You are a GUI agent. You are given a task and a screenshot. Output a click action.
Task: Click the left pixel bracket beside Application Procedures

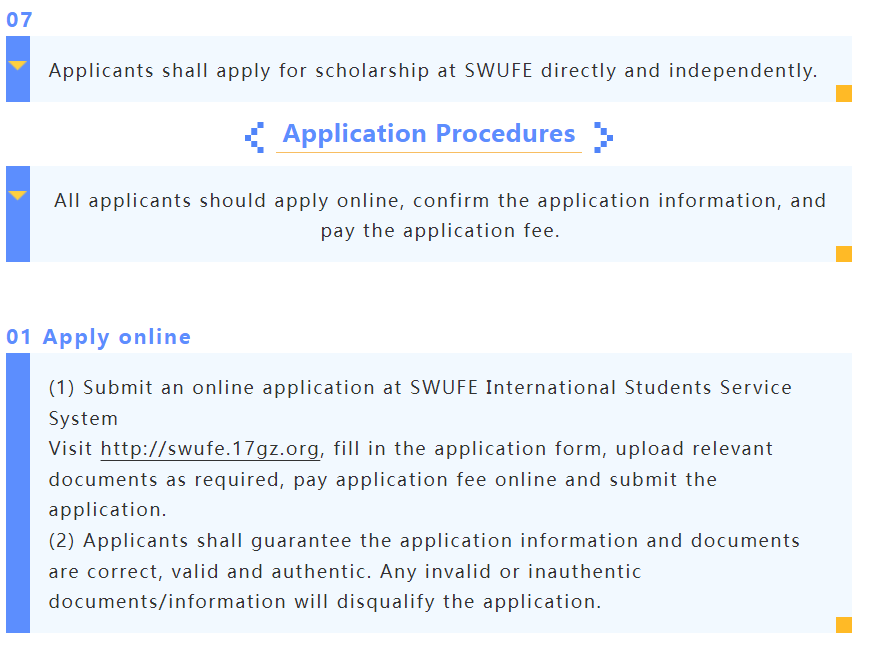click(255, 136)
